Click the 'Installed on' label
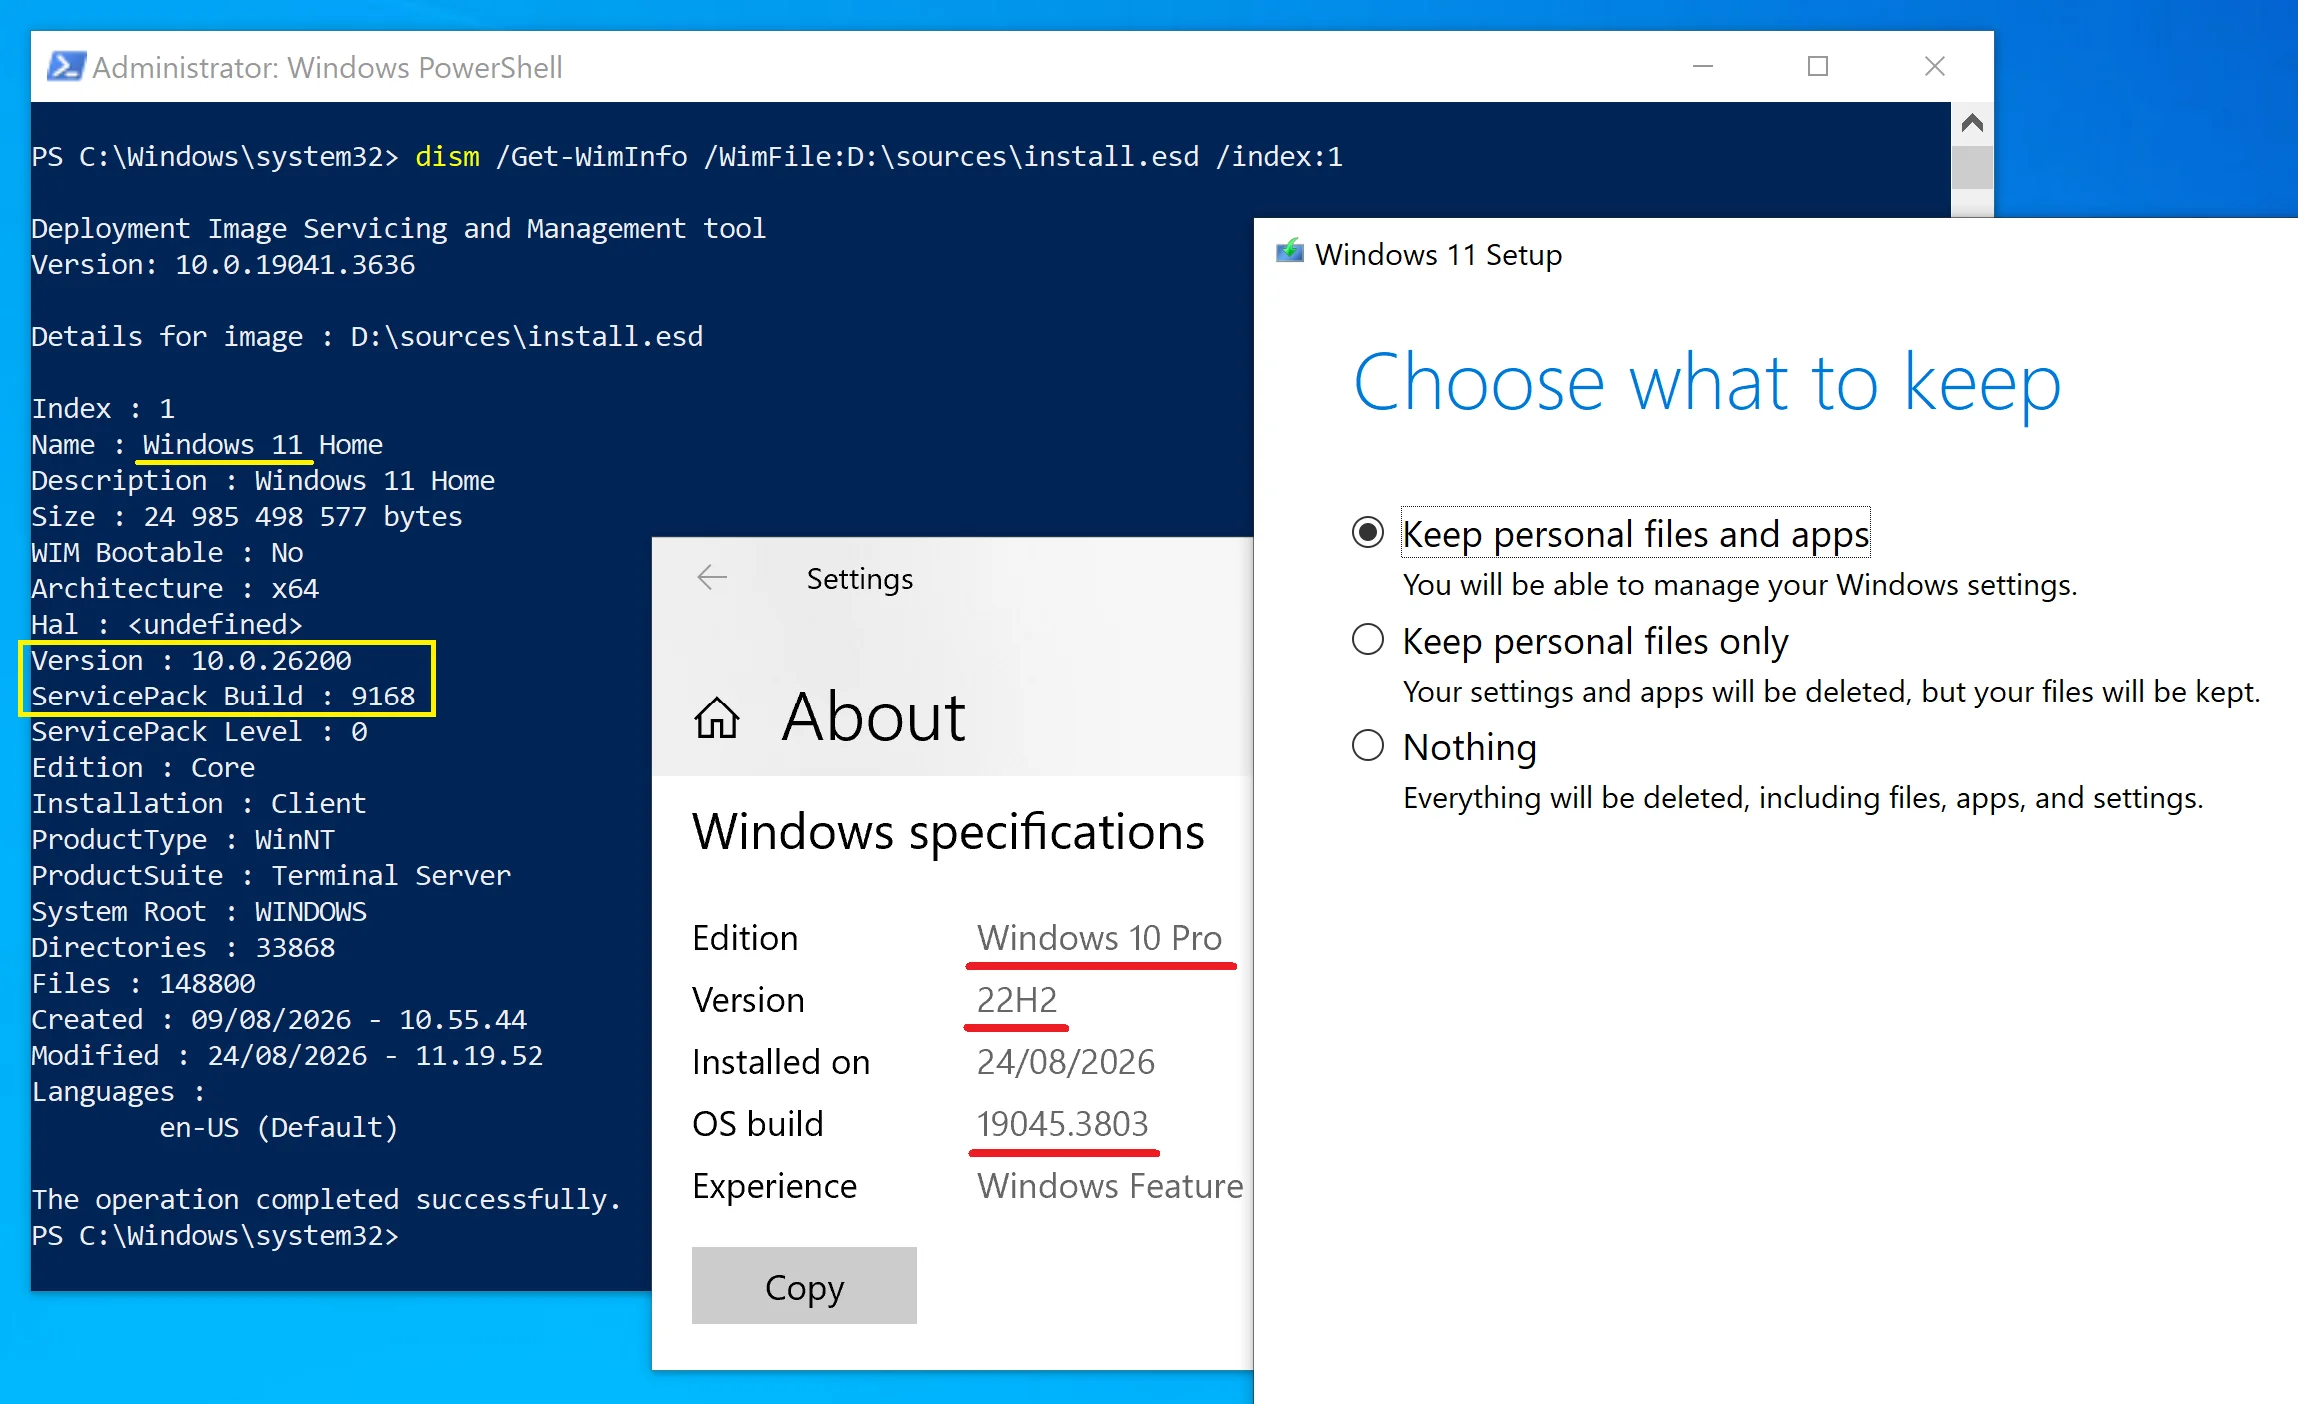This screenshot has height=1404, width=2298. (781, 1062)
